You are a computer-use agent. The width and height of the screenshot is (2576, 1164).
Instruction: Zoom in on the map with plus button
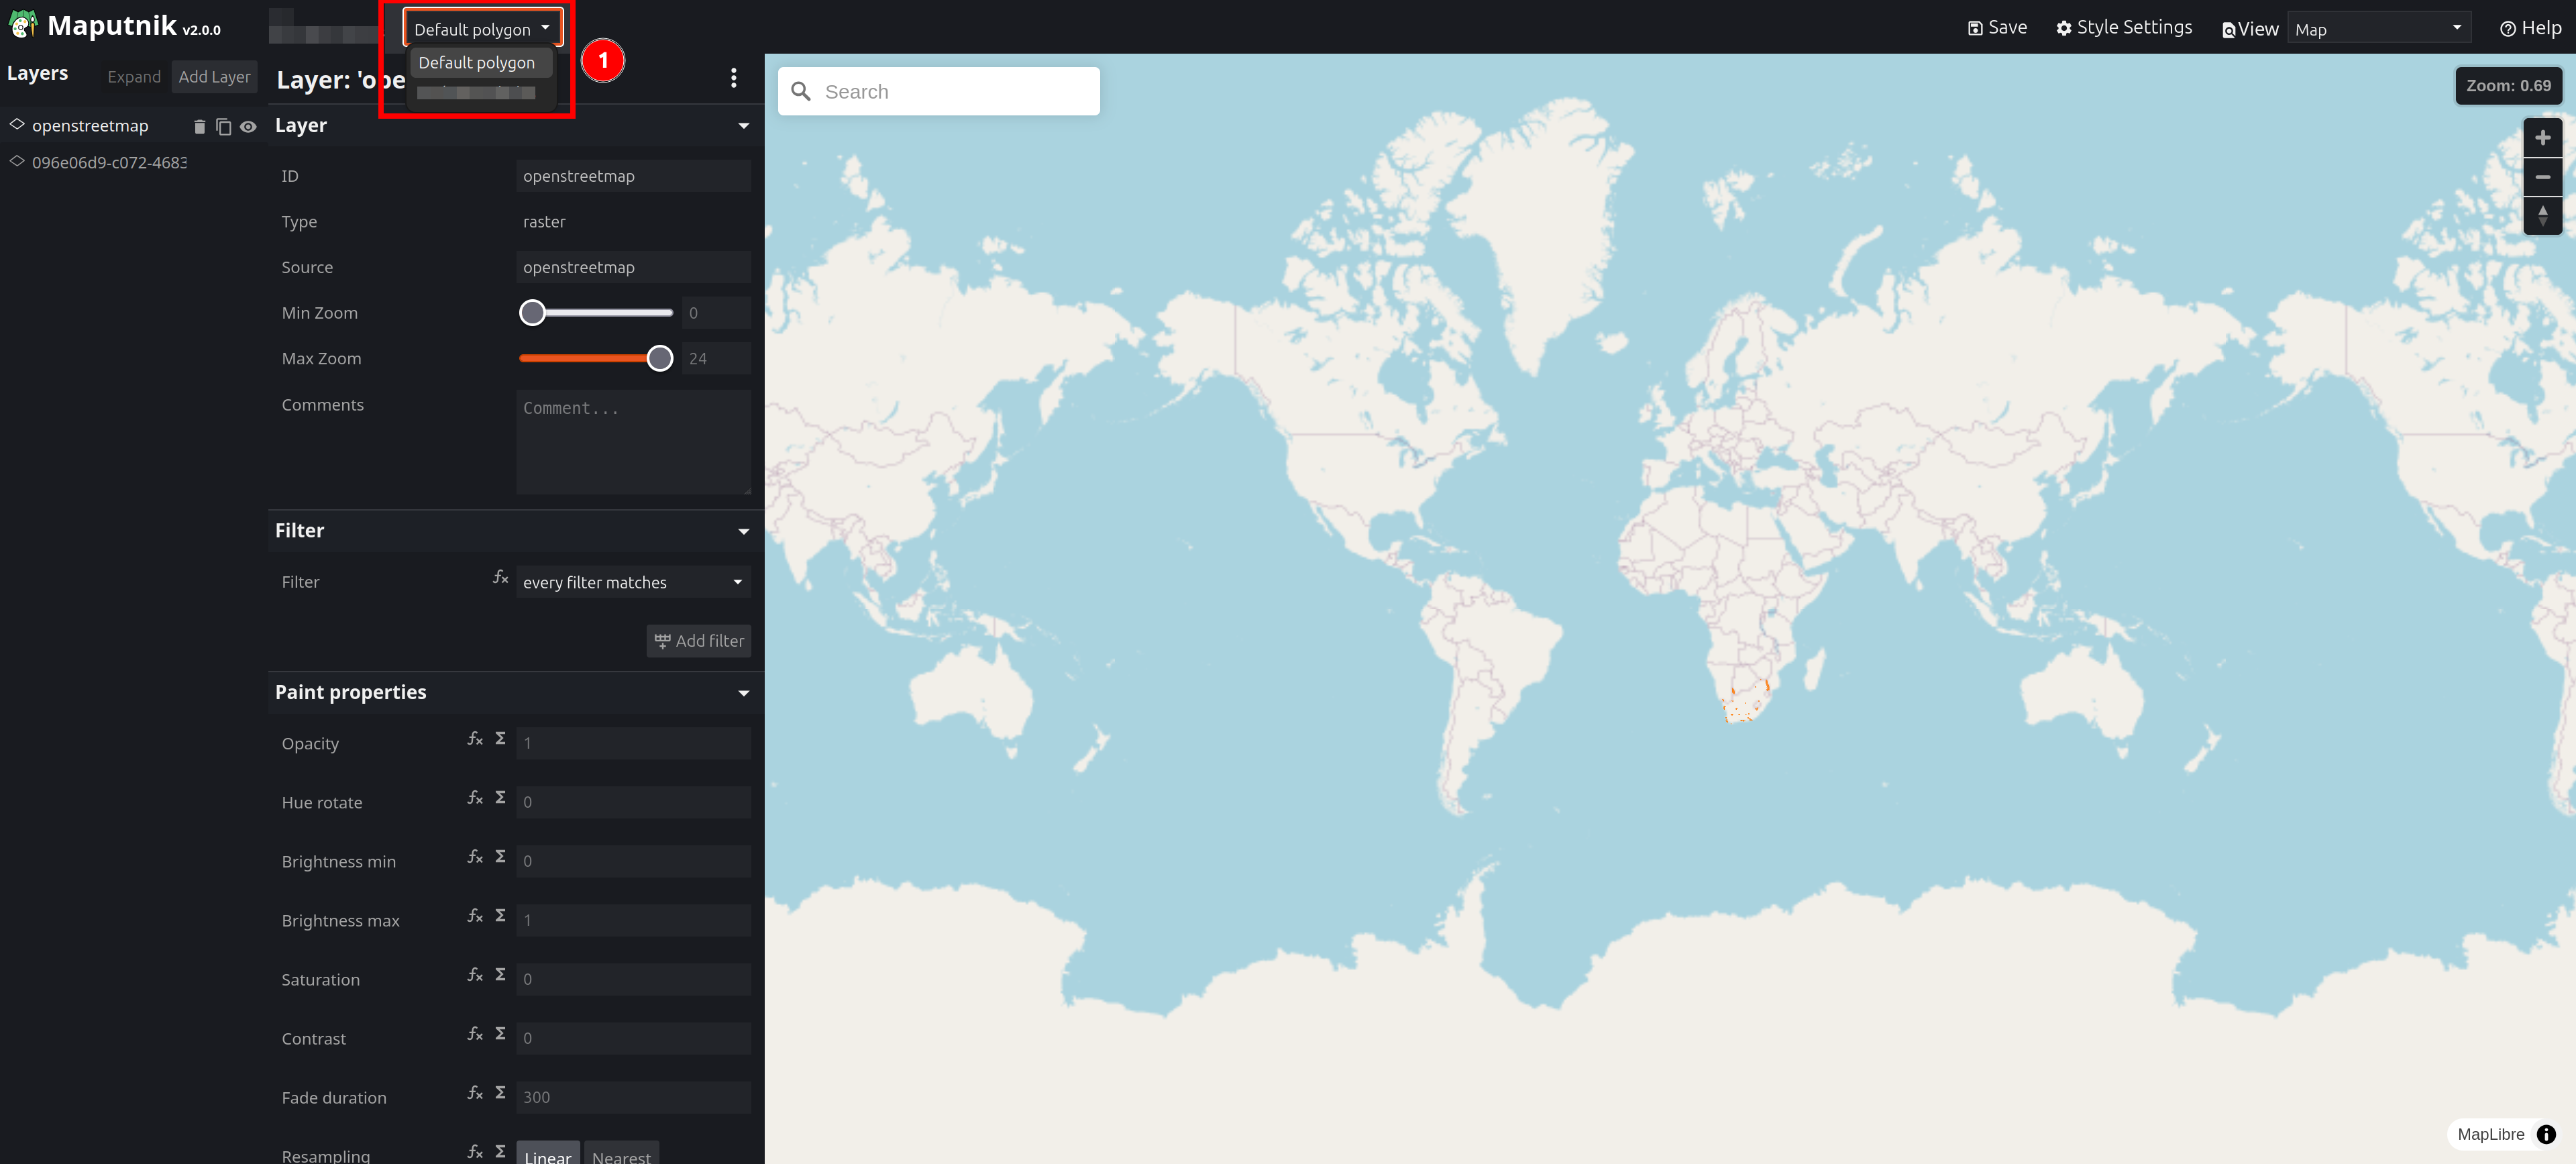tap(2542, 138)
